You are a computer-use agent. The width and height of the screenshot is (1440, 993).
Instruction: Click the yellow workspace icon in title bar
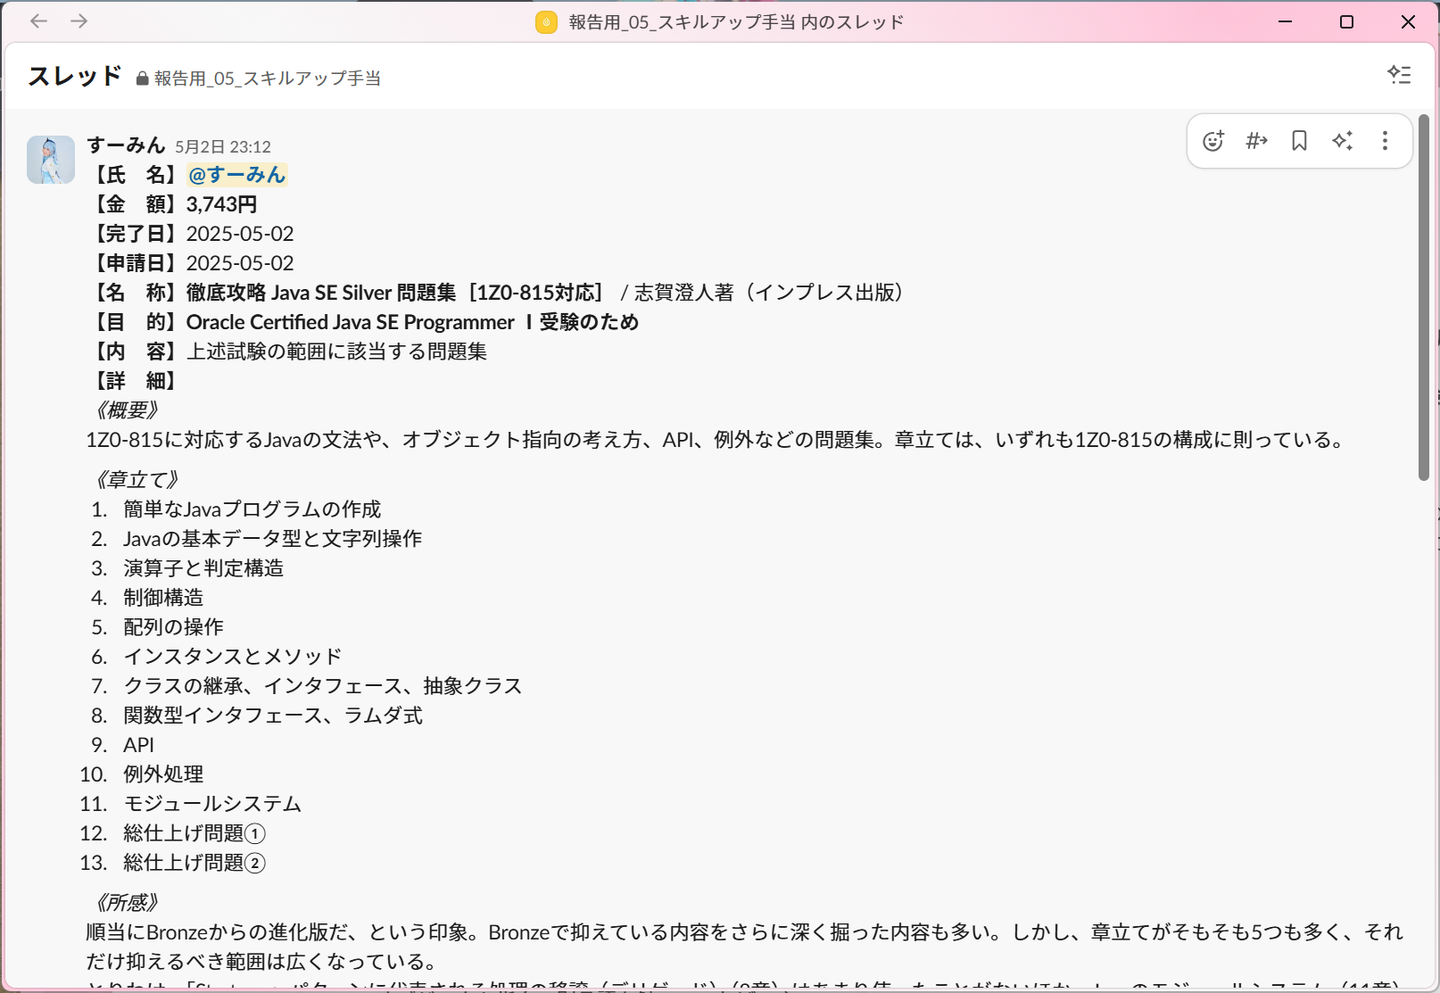pos(546,22)
